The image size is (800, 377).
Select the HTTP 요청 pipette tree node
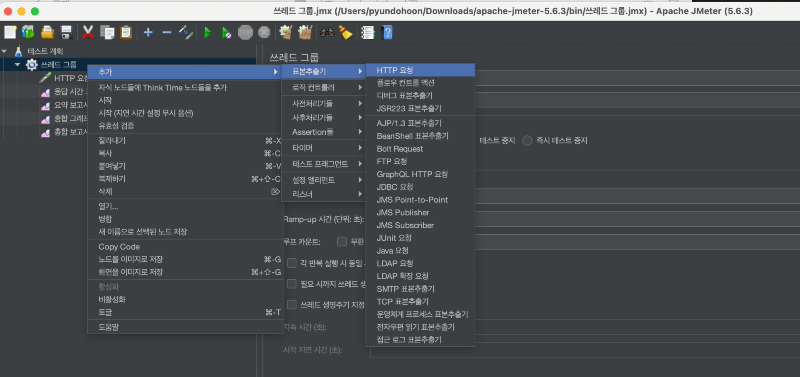click(64, 78)
